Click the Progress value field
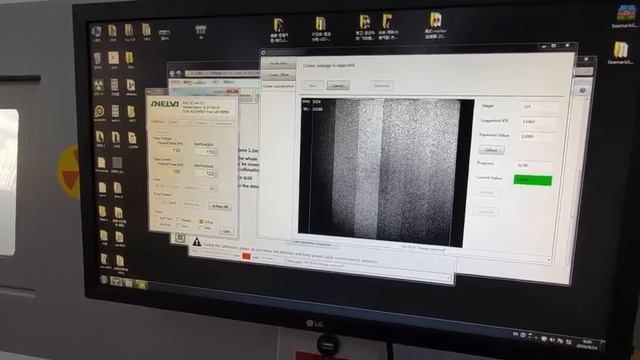Screen dimensions: 640x360 536,165
